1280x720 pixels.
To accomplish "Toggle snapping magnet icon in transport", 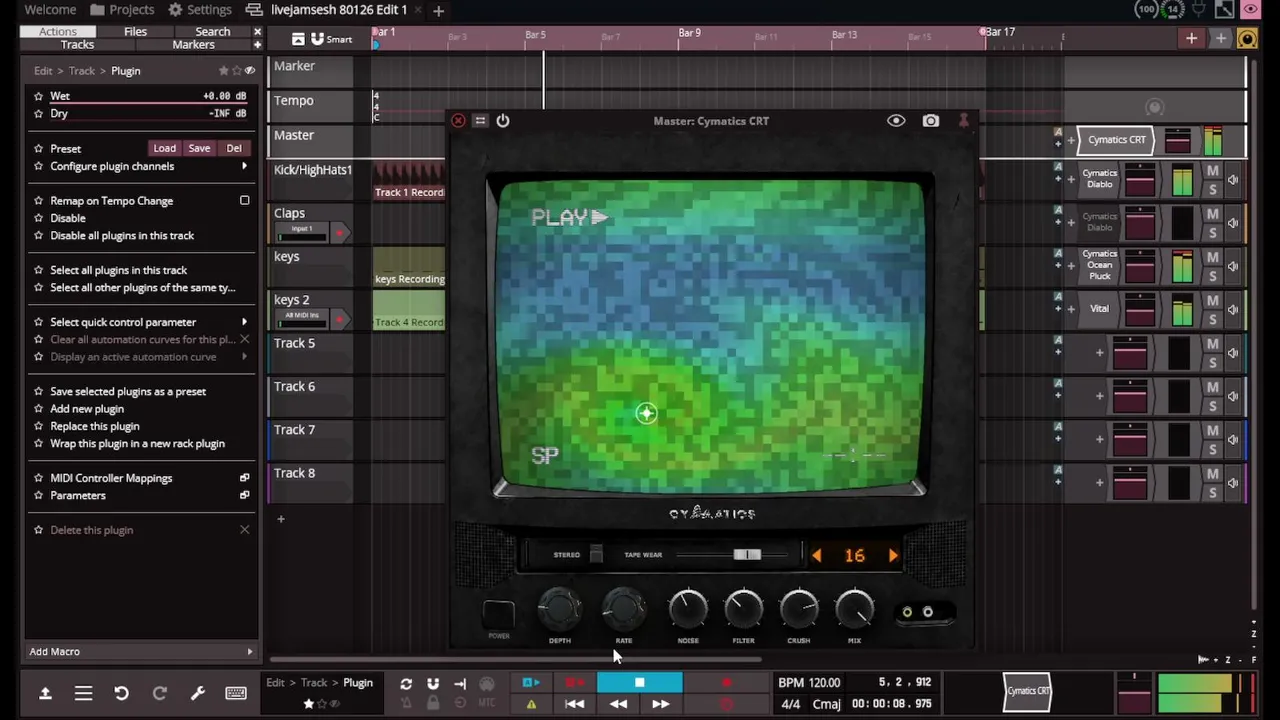I will (x=433, y=684).
